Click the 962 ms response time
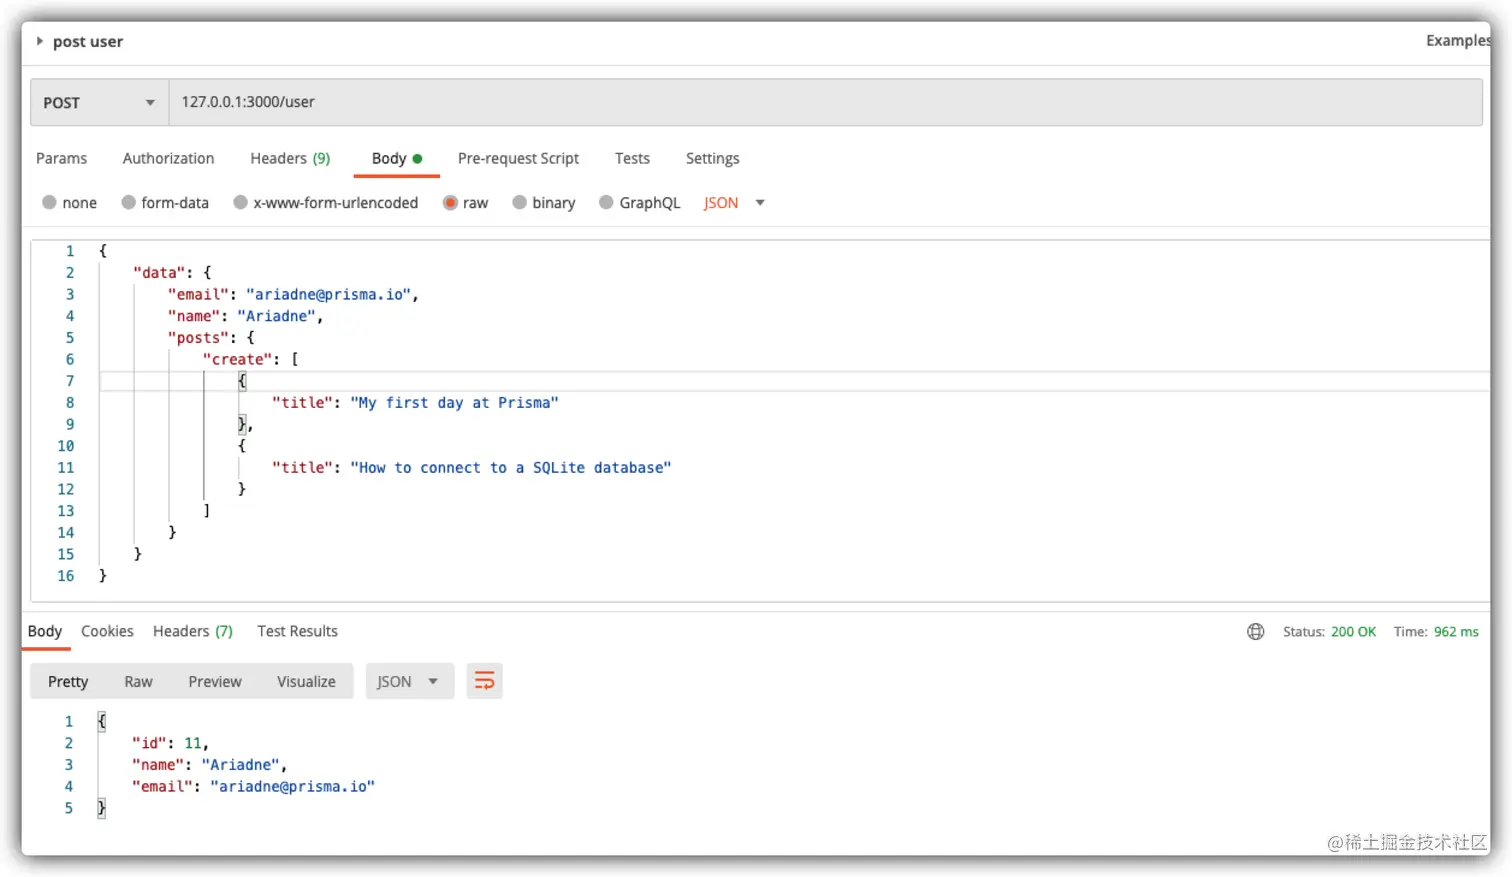 1456,631
